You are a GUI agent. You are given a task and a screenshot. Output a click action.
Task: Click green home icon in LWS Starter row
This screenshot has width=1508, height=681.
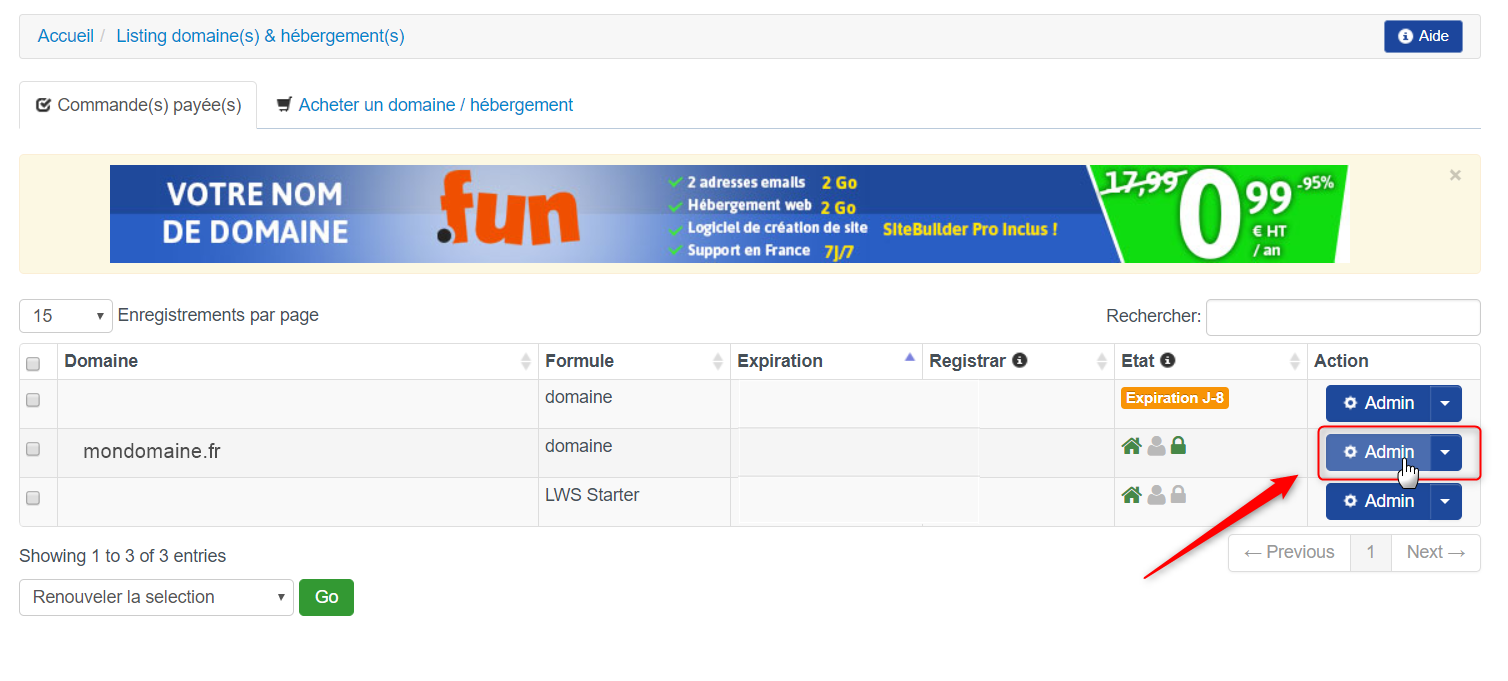(x=1132, y=494)
